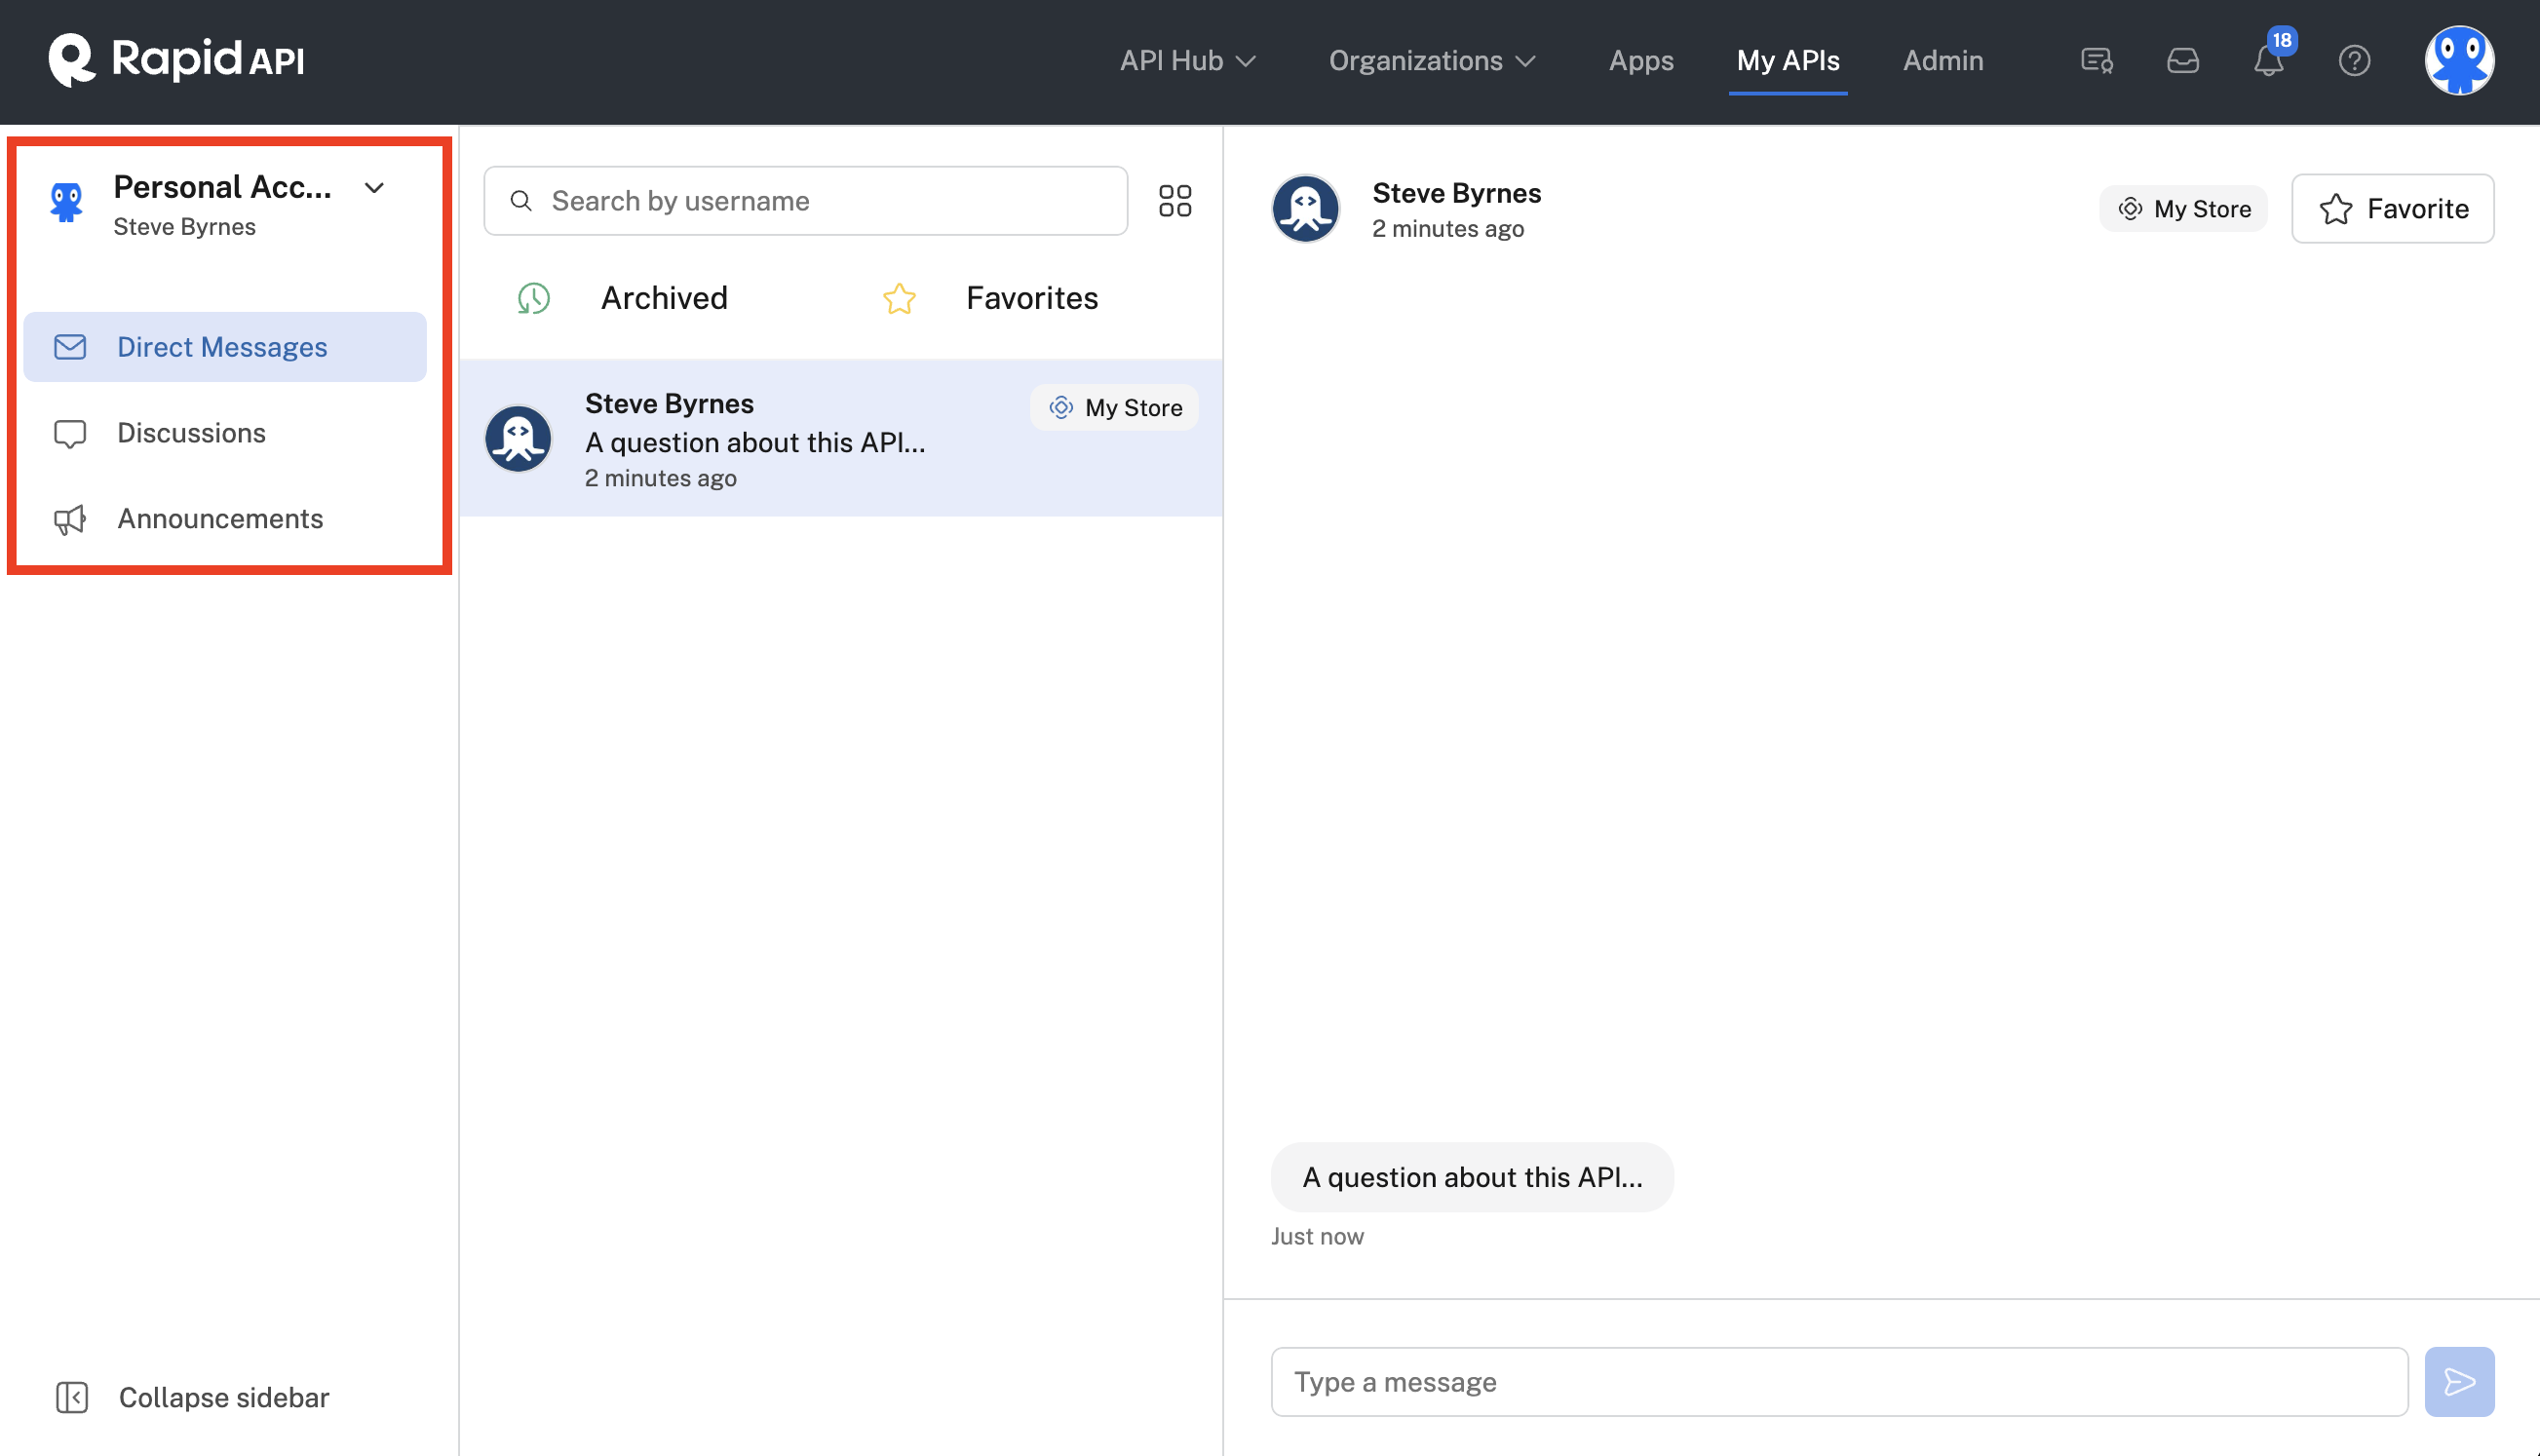The image size is (2540, 1456).
Task: Show Archived conversations
Action: click(x=622, y=298)
